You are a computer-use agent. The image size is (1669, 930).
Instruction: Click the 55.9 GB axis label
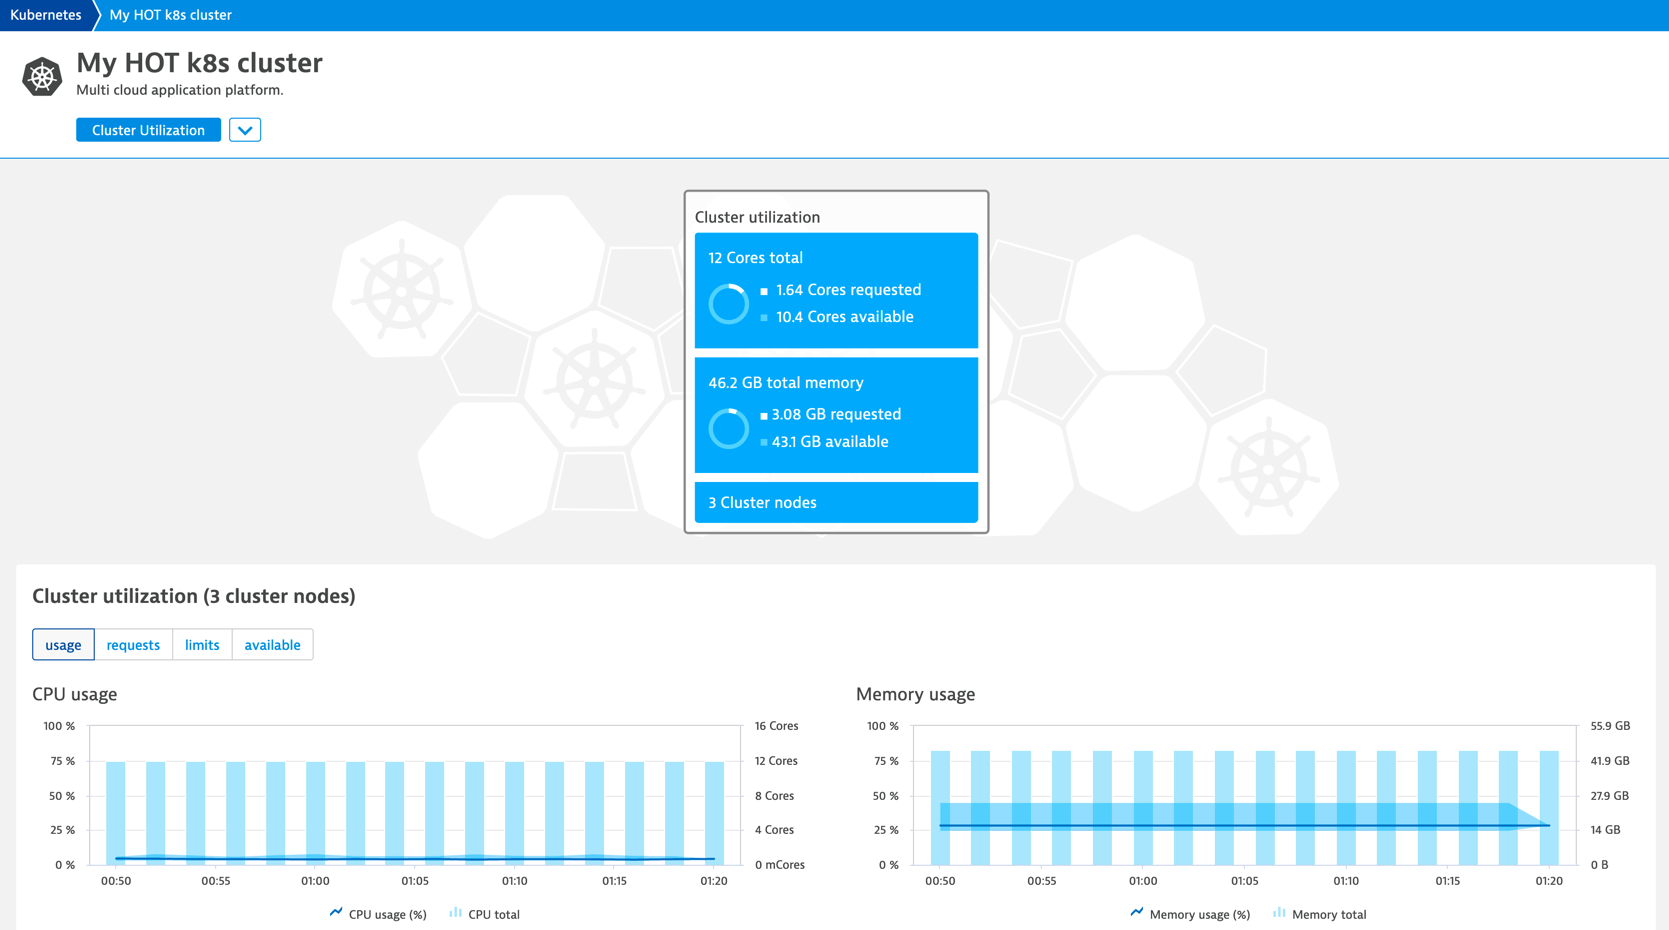[1610, 726]
